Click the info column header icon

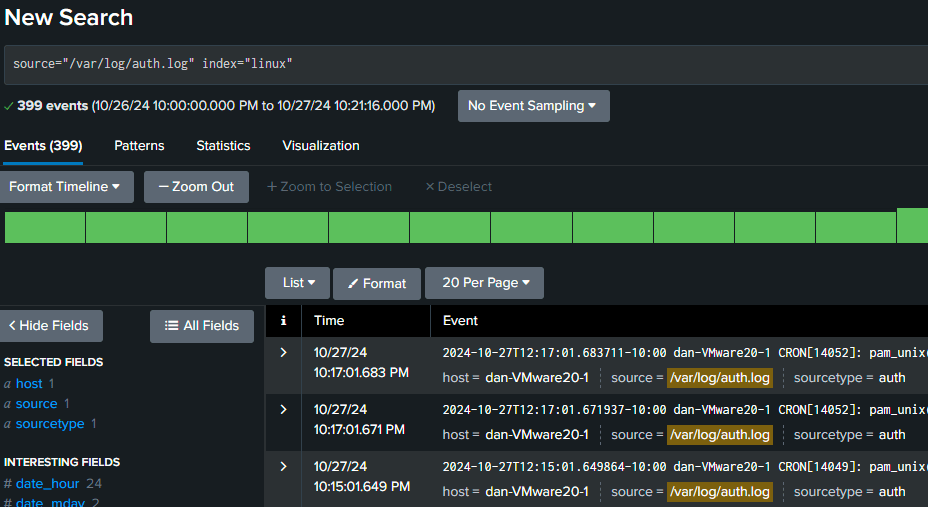(x=283, y=321)
